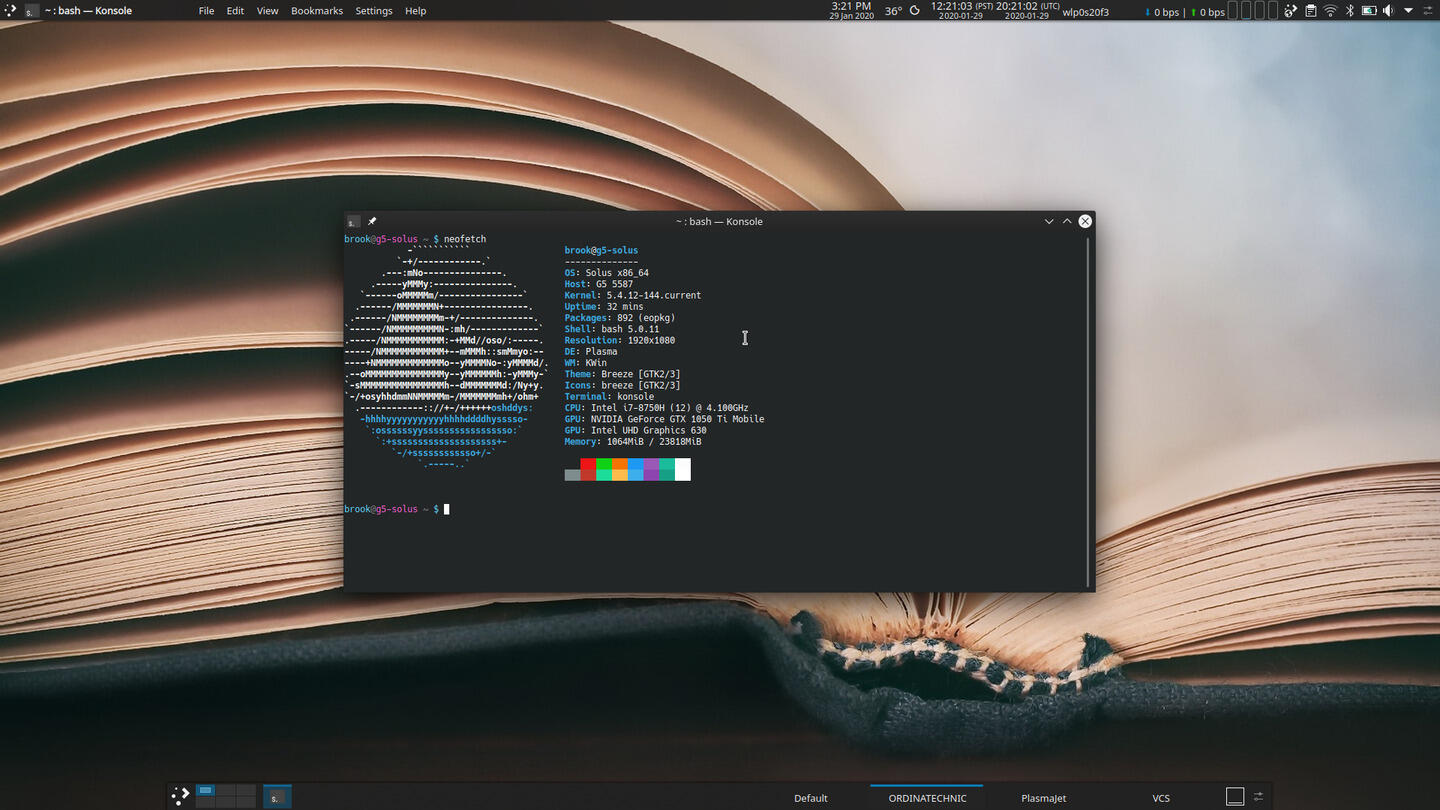Open the View menu
Screen dimensions: 1440x810
tap(268, 11)
